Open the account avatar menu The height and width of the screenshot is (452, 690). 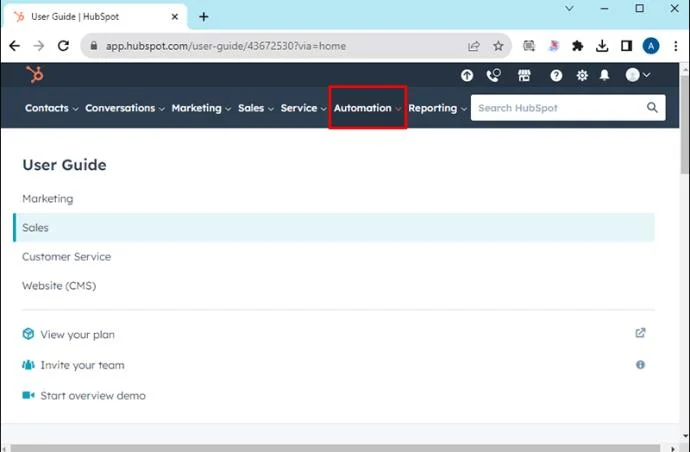(x=638, y=75)
